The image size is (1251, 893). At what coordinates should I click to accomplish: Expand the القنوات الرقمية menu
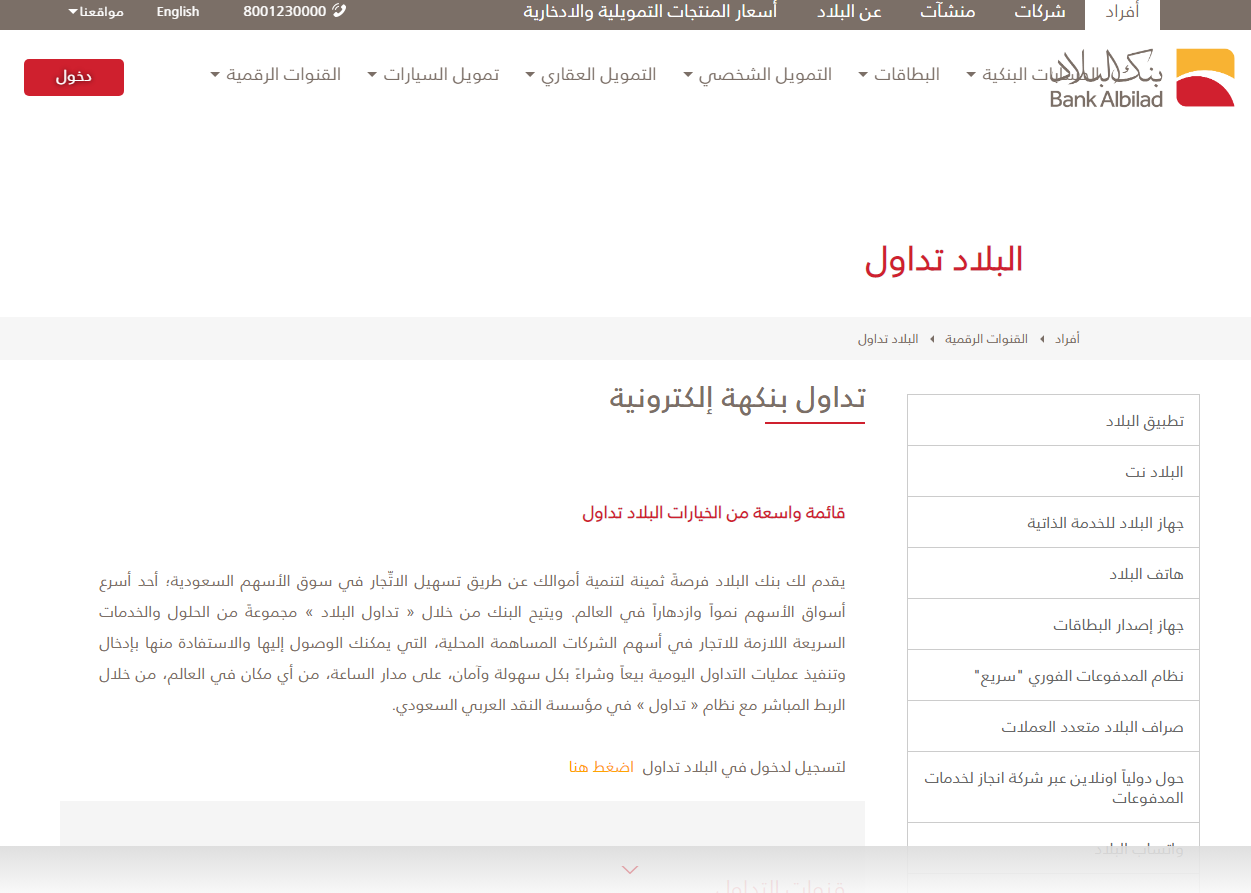tap(276, 75)
